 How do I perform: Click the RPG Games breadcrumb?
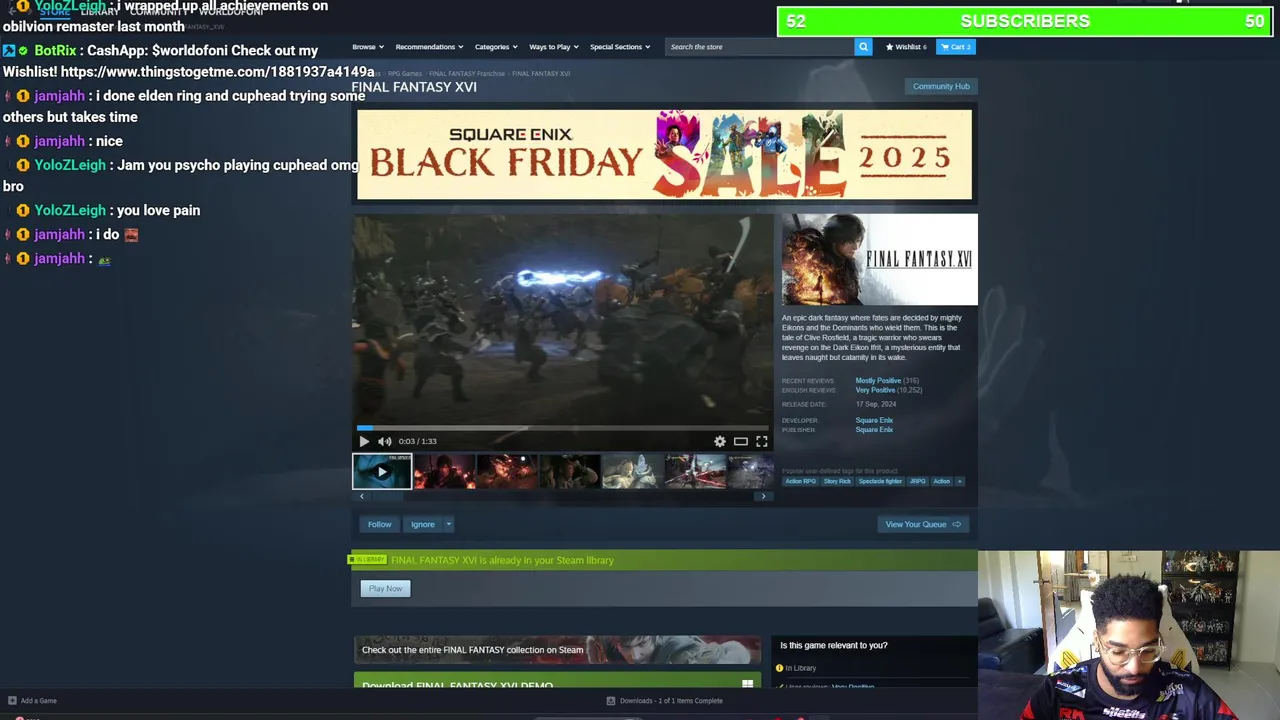405,73
